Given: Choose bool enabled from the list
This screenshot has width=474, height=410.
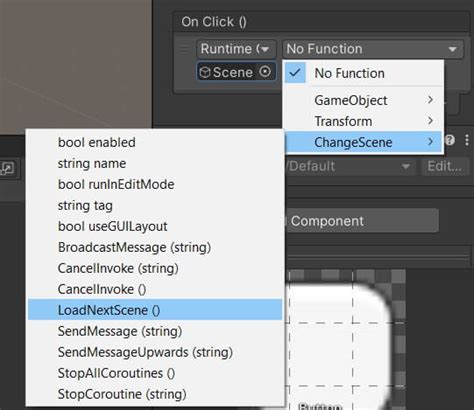Looking at the screenshot, I should pos(155,142).
